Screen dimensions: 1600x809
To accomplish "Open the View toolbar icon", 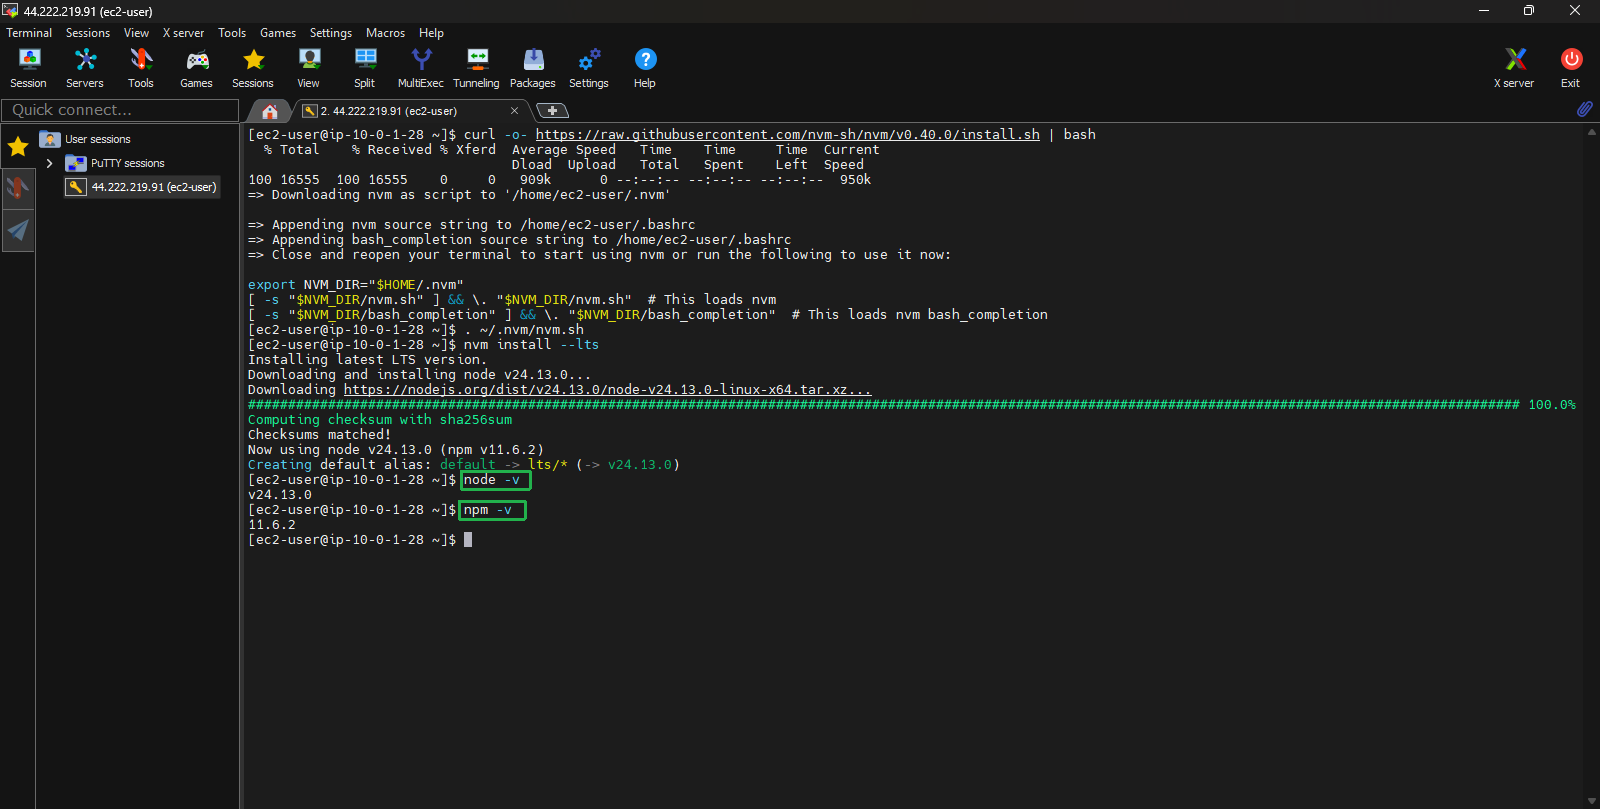I will pos(309,68).
